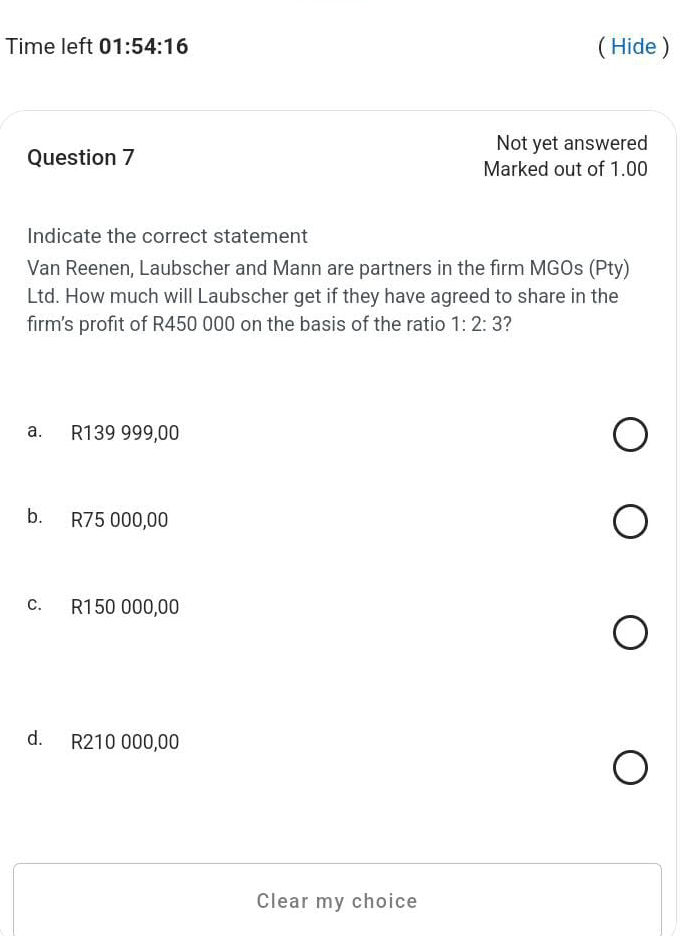This screenshot has height=936, width=693.
Task: Click the Hide link
Action: (x=634, y=46)
